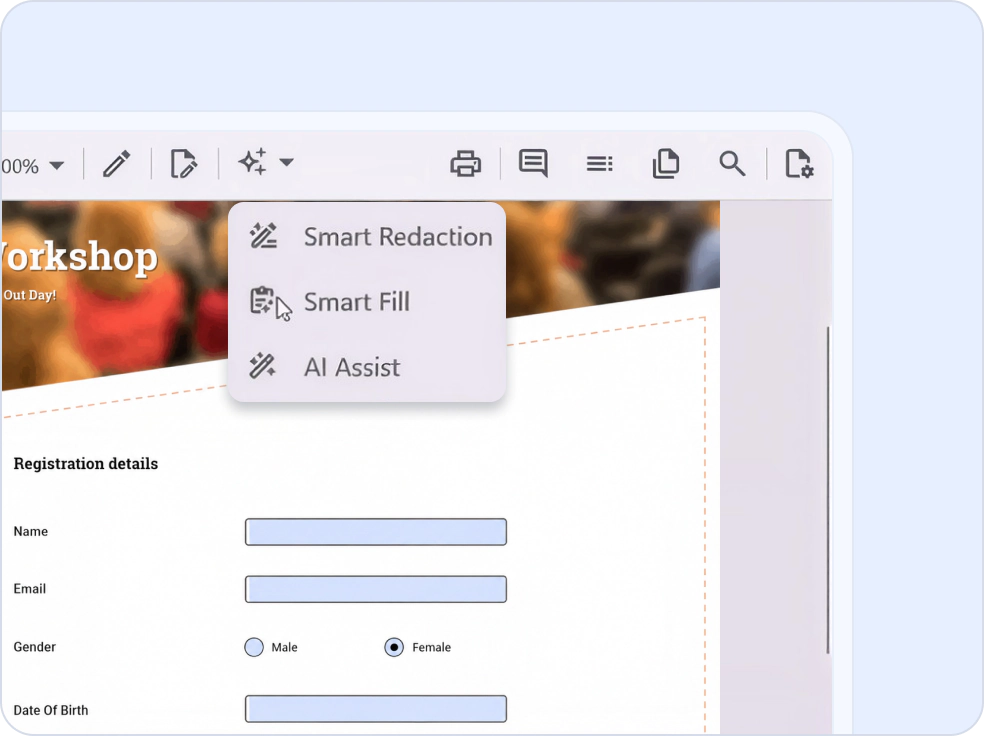The image size is (984, 736).
Task: Select the Male radio button
Action: (254, 647)
